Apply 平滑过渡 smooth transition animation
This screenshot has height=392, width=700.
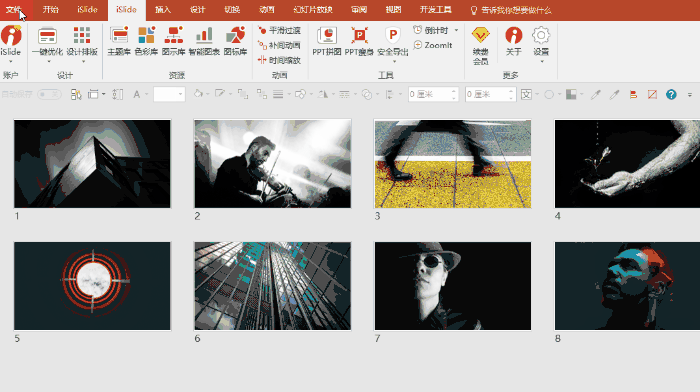[x=279, y=30]
